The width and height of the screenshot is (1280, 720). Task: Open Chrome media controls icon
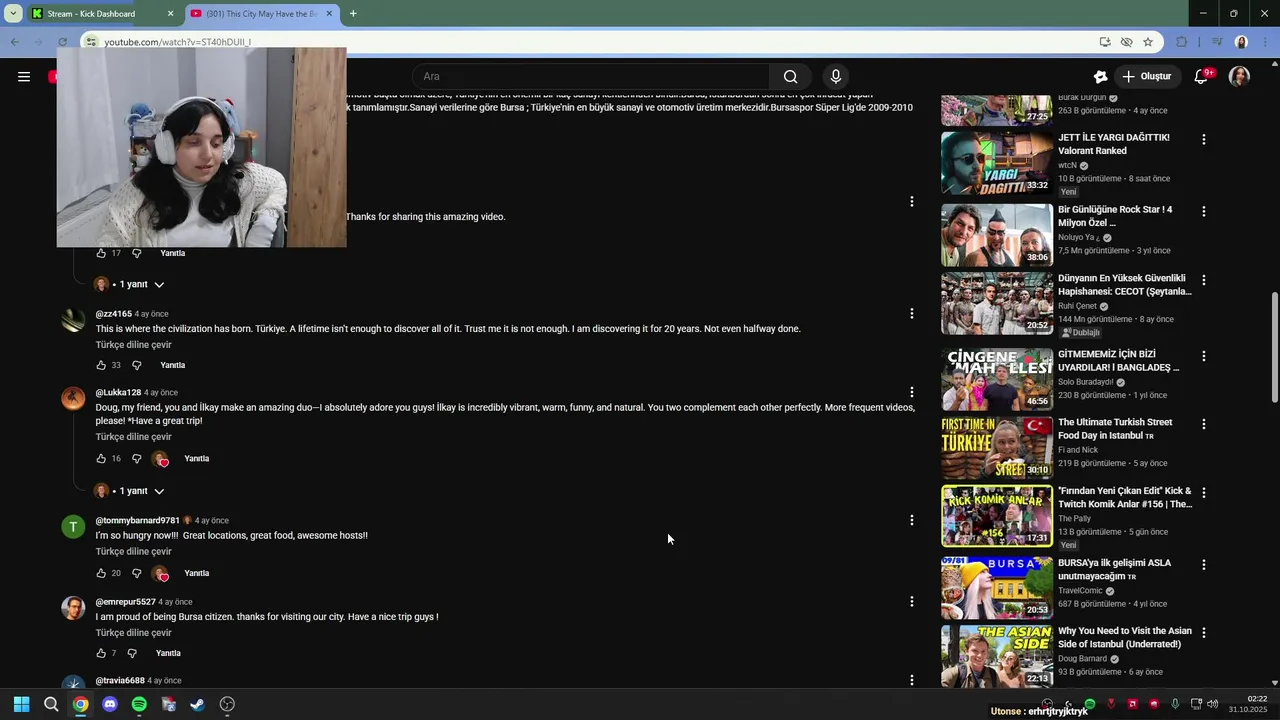coord(1217,42)
